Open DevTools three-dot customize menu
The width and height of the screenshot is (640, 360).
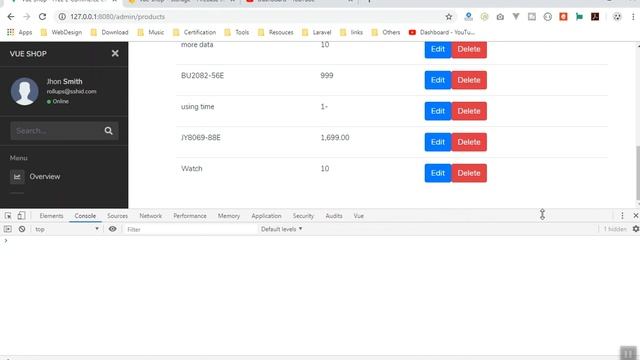pos(622,216)
